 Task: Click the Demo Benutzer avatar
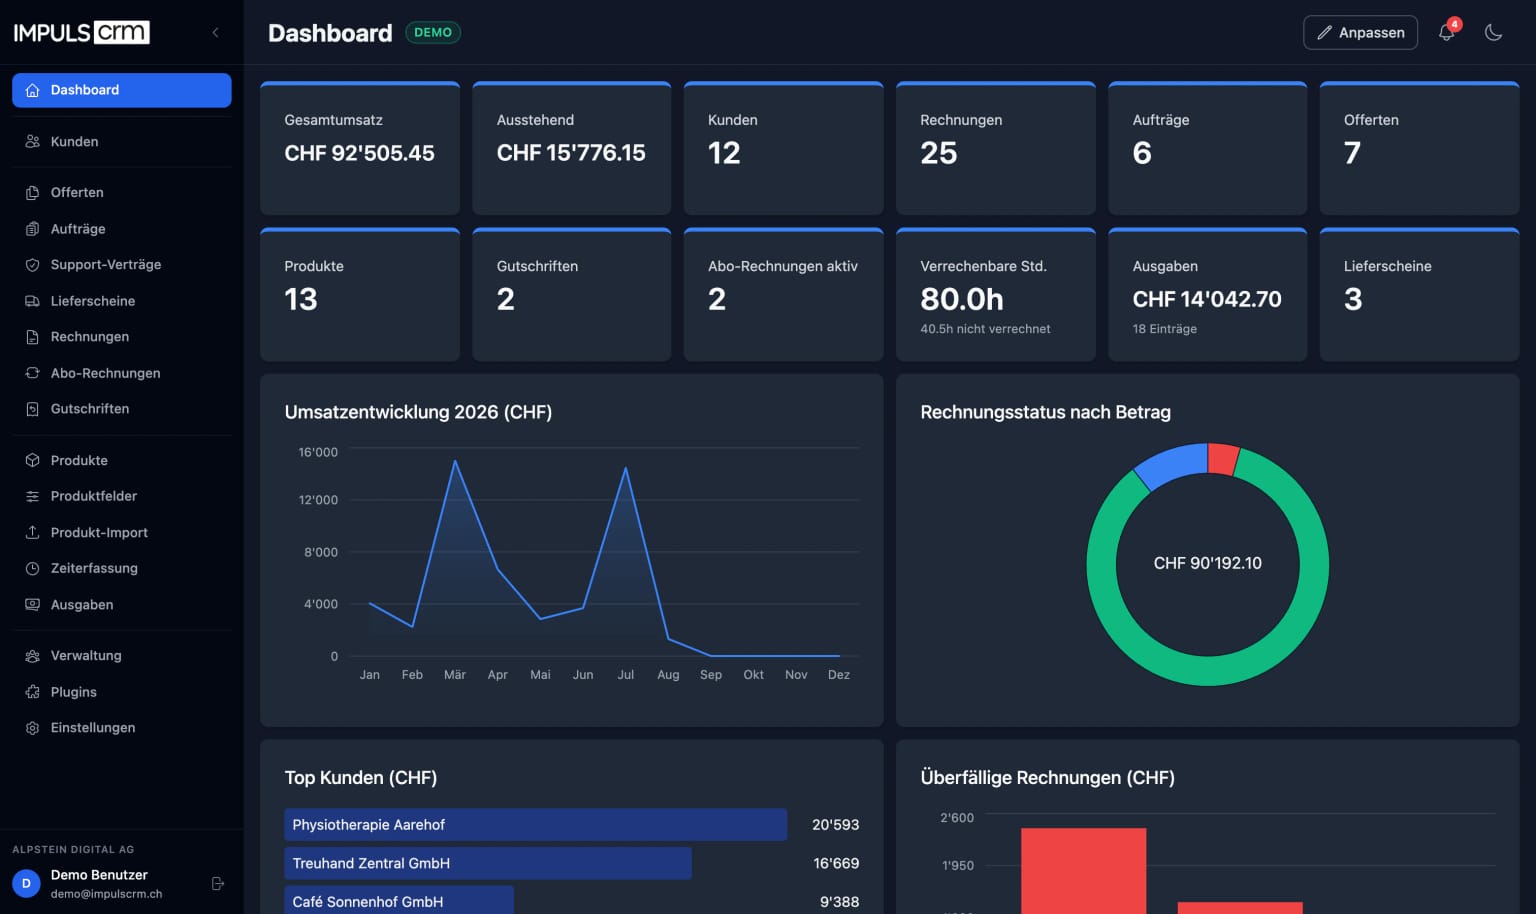tap(26, 884)
